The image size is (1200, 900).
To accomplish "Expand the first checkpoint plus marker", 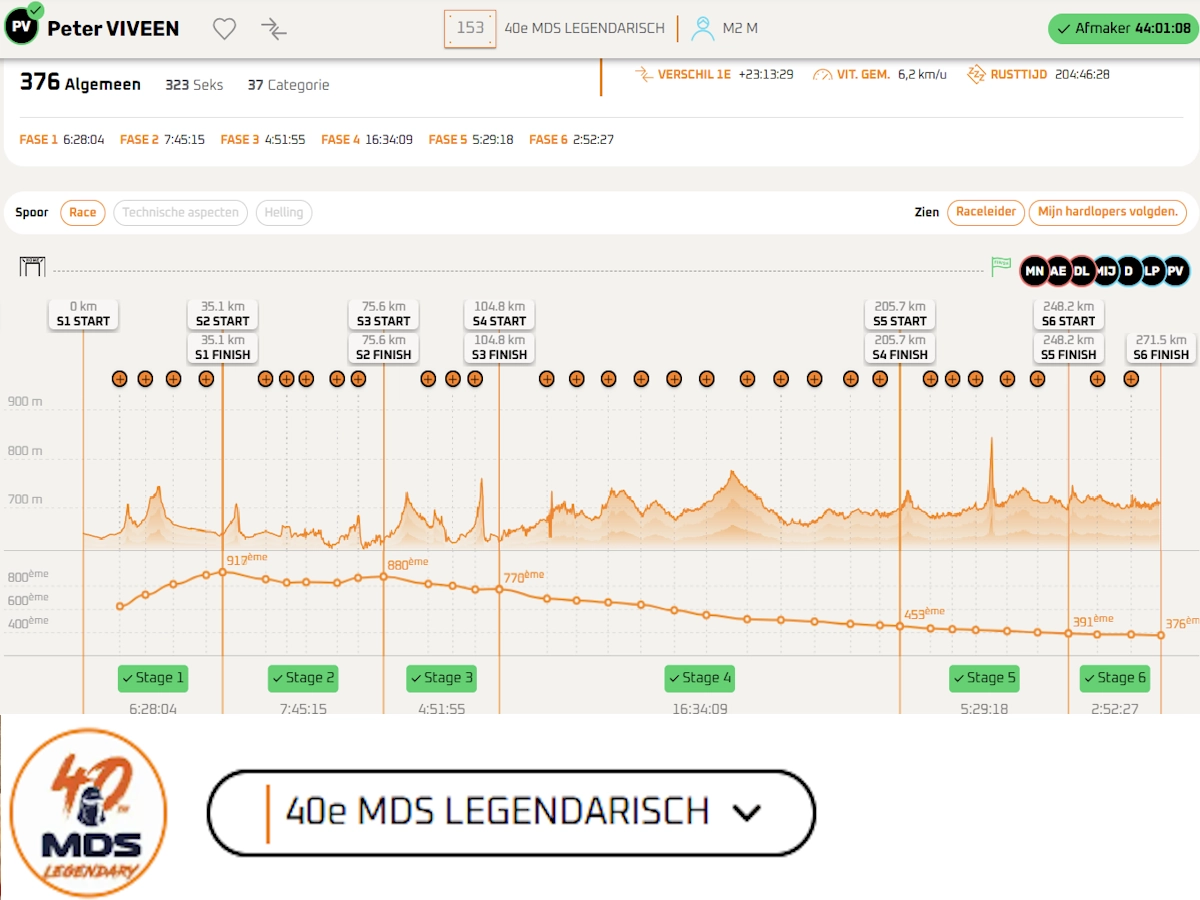I will coord(119,379).
